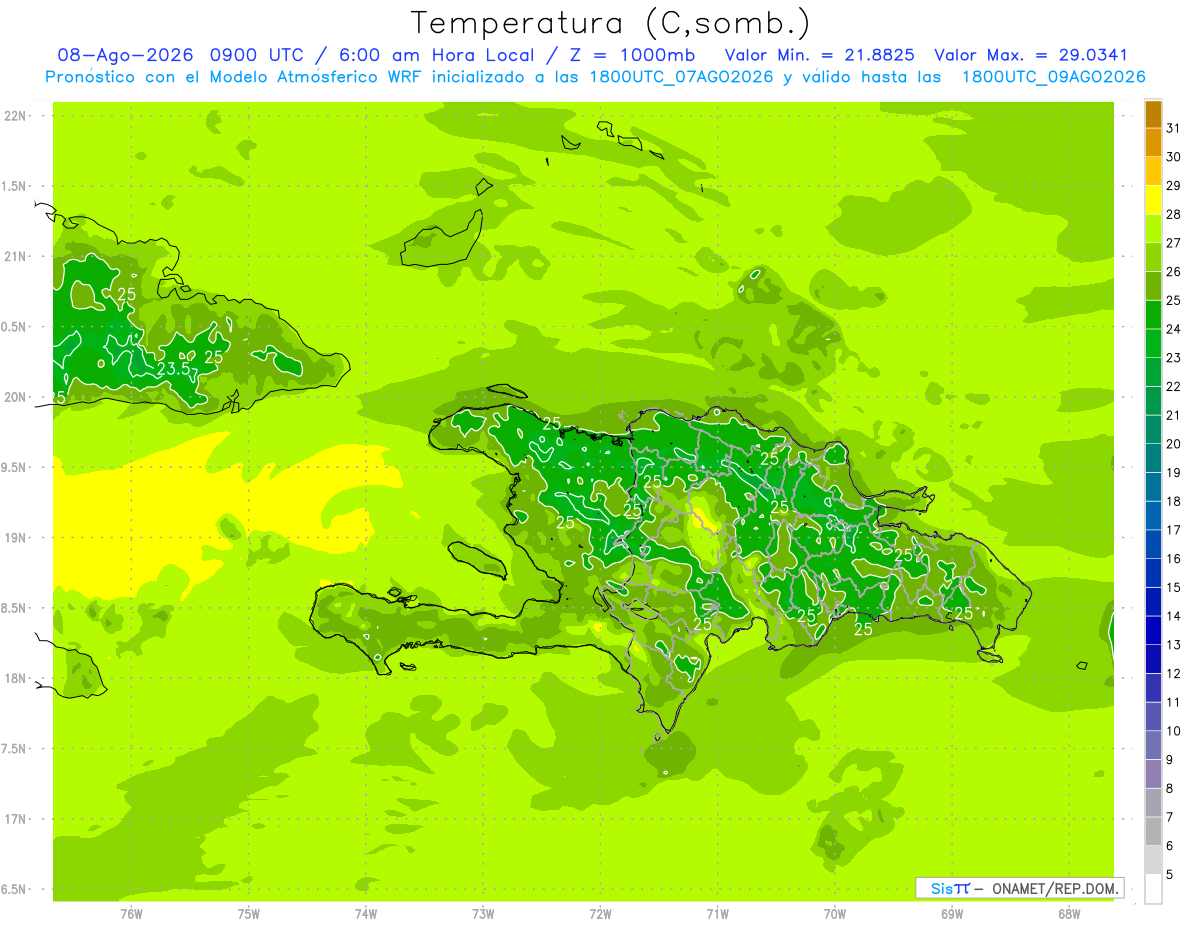The image size is (1200, 927).
Task: Pick the light gray 5–6 scale swatch
Action: (1153, 860)
